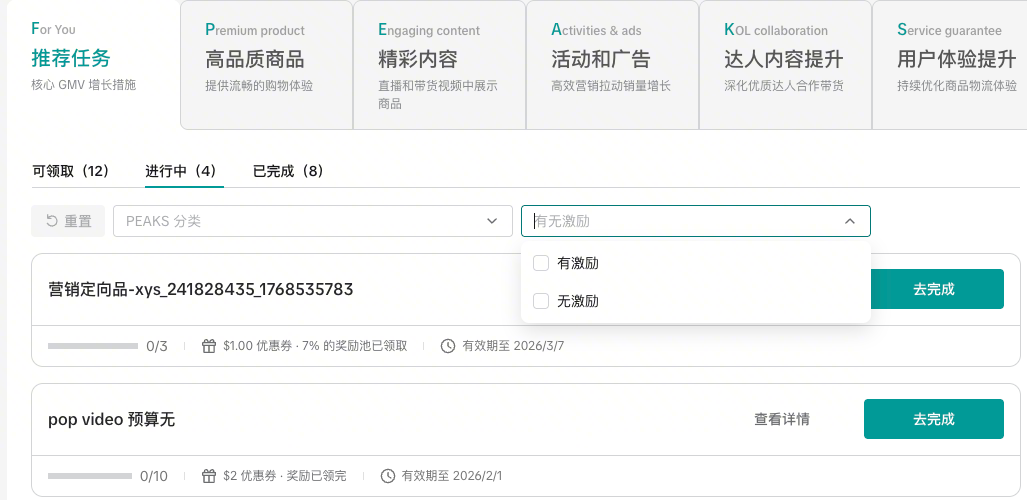Click the clock icon next to 有效期至 2026/2/1

388,476
